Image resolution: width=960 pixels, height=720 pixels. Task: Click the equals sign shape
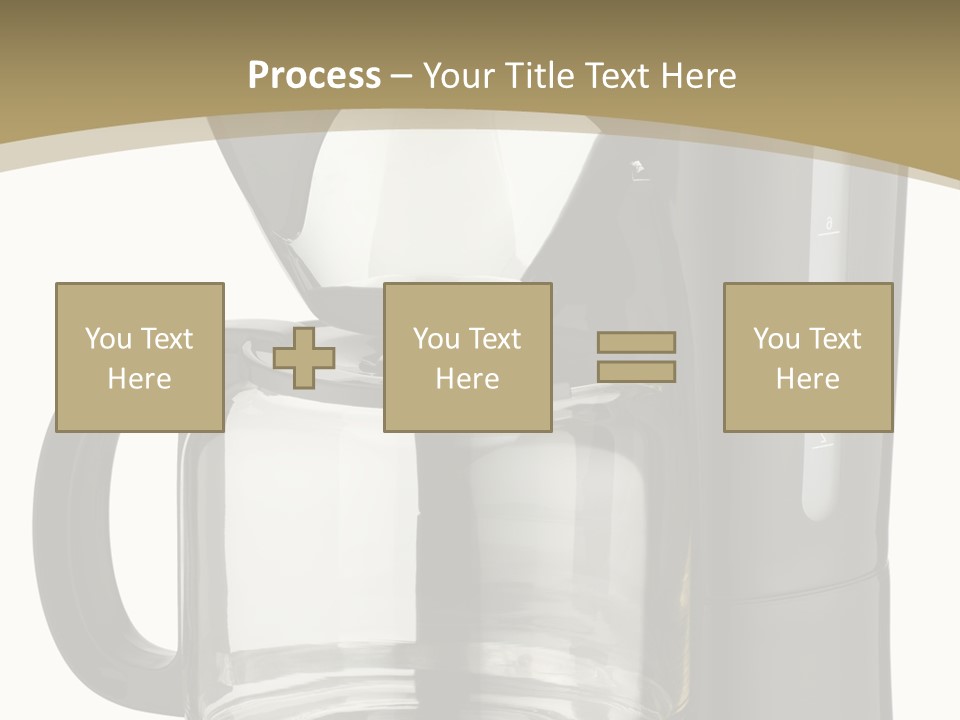coord(636,357)
